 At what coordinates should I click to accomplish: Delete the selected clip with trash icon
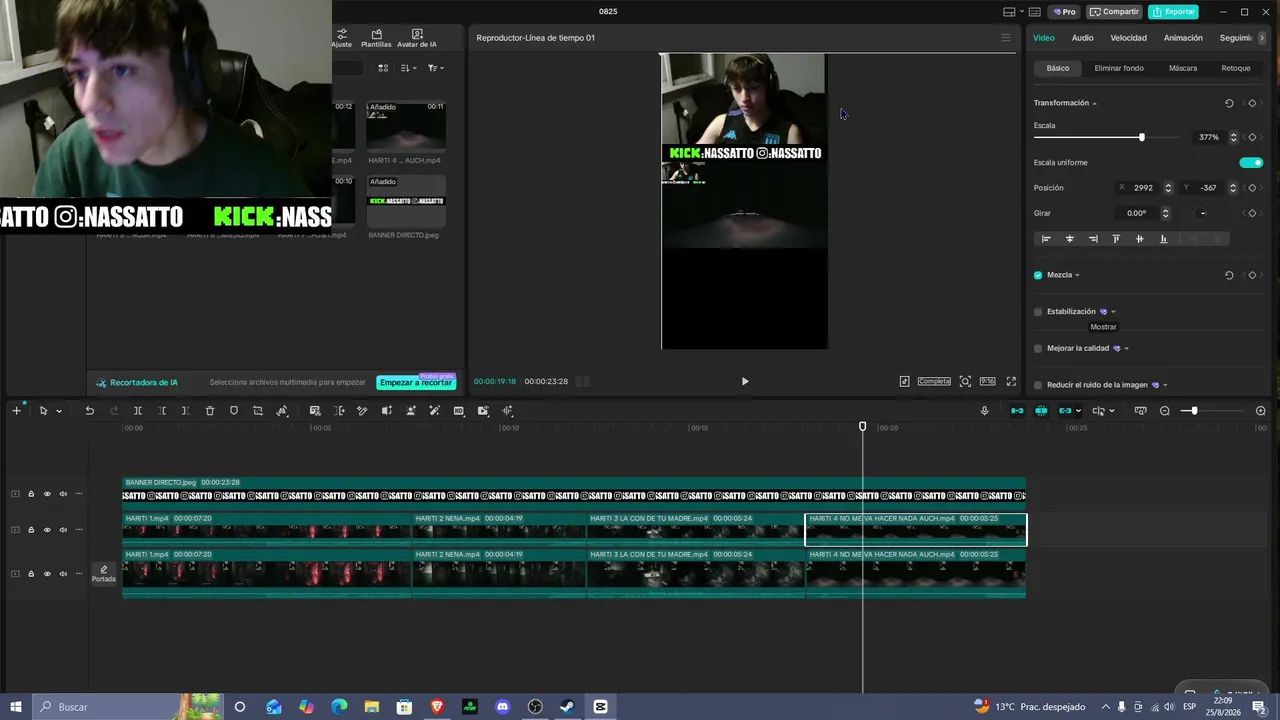210,411
